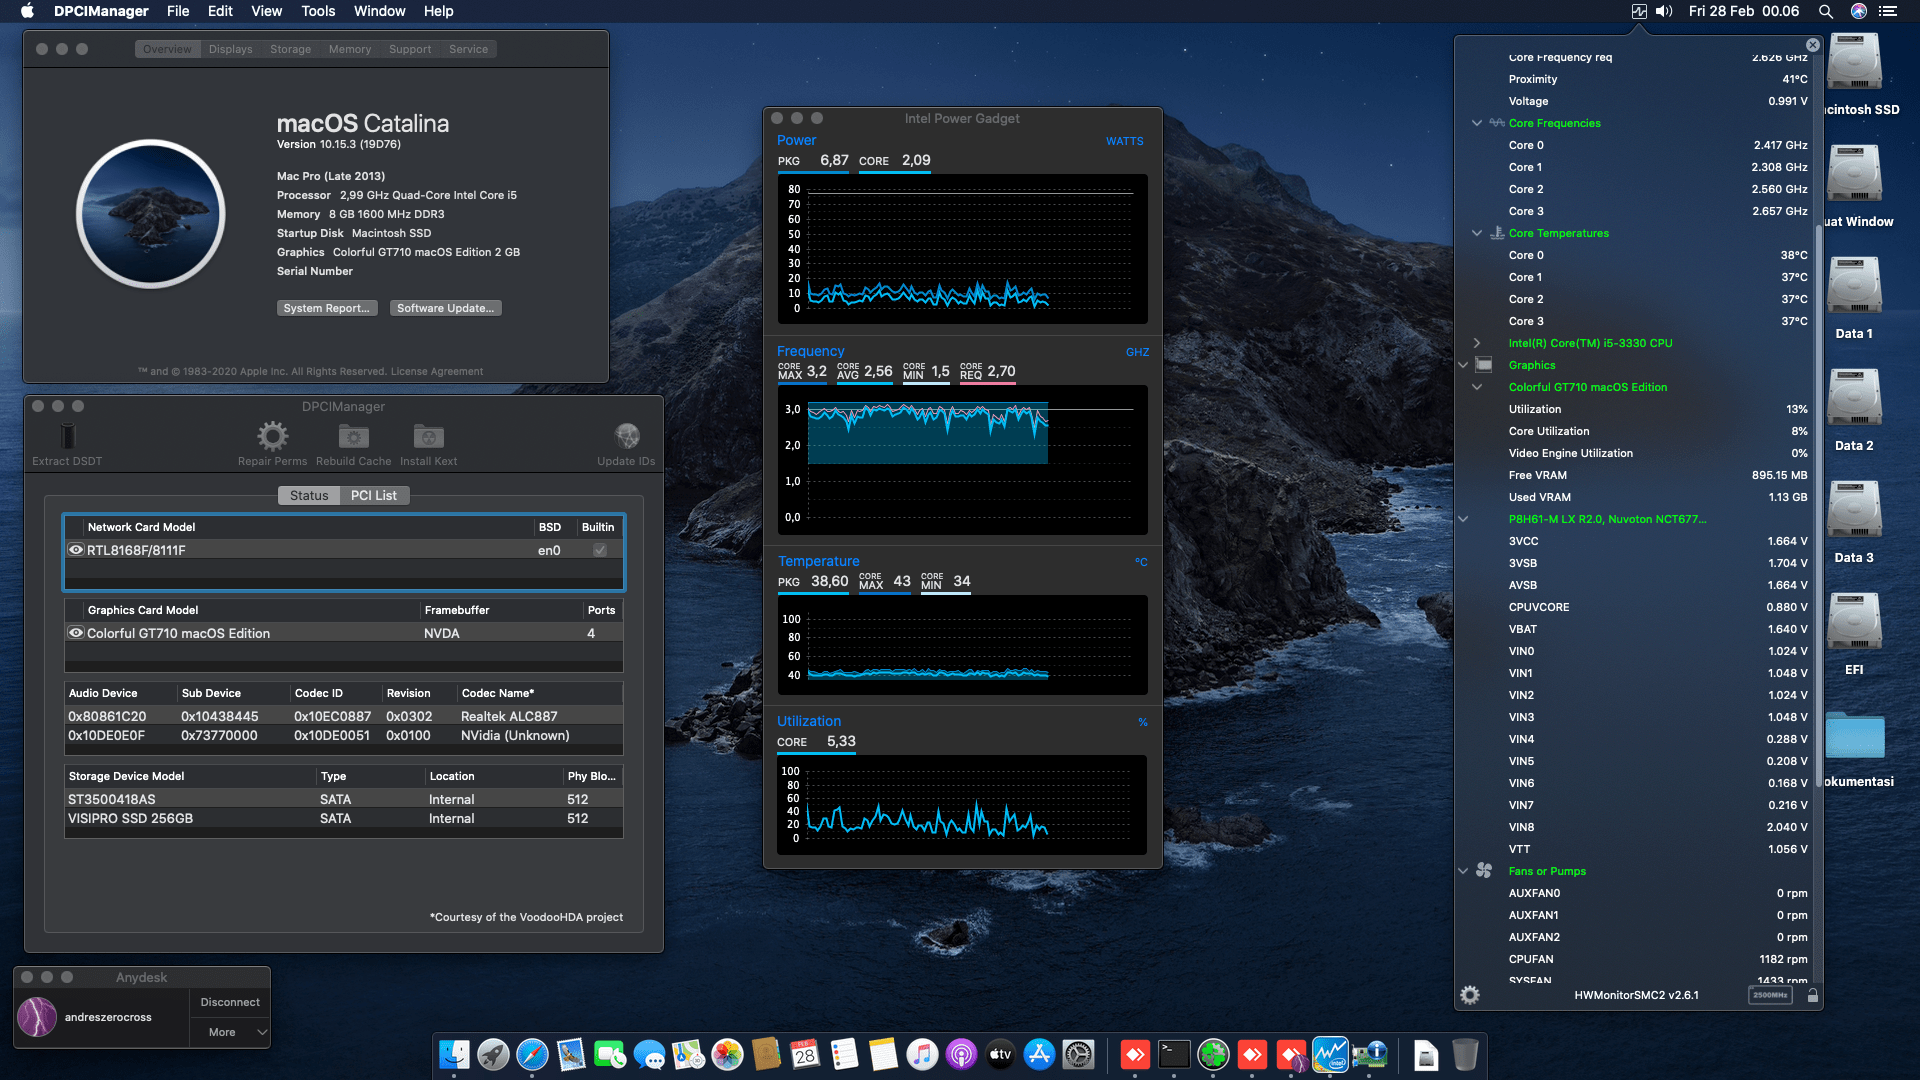The image size is (1920, 1080).
Task: Click the Support tab in About This Mac
Action: [x=410, y=49]
